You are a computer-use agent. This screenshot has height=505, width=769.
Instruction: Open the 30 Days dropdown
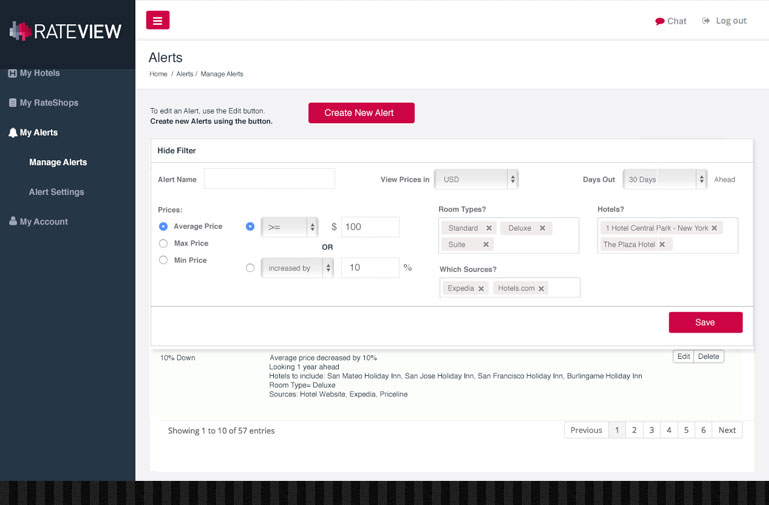[665, 179]
